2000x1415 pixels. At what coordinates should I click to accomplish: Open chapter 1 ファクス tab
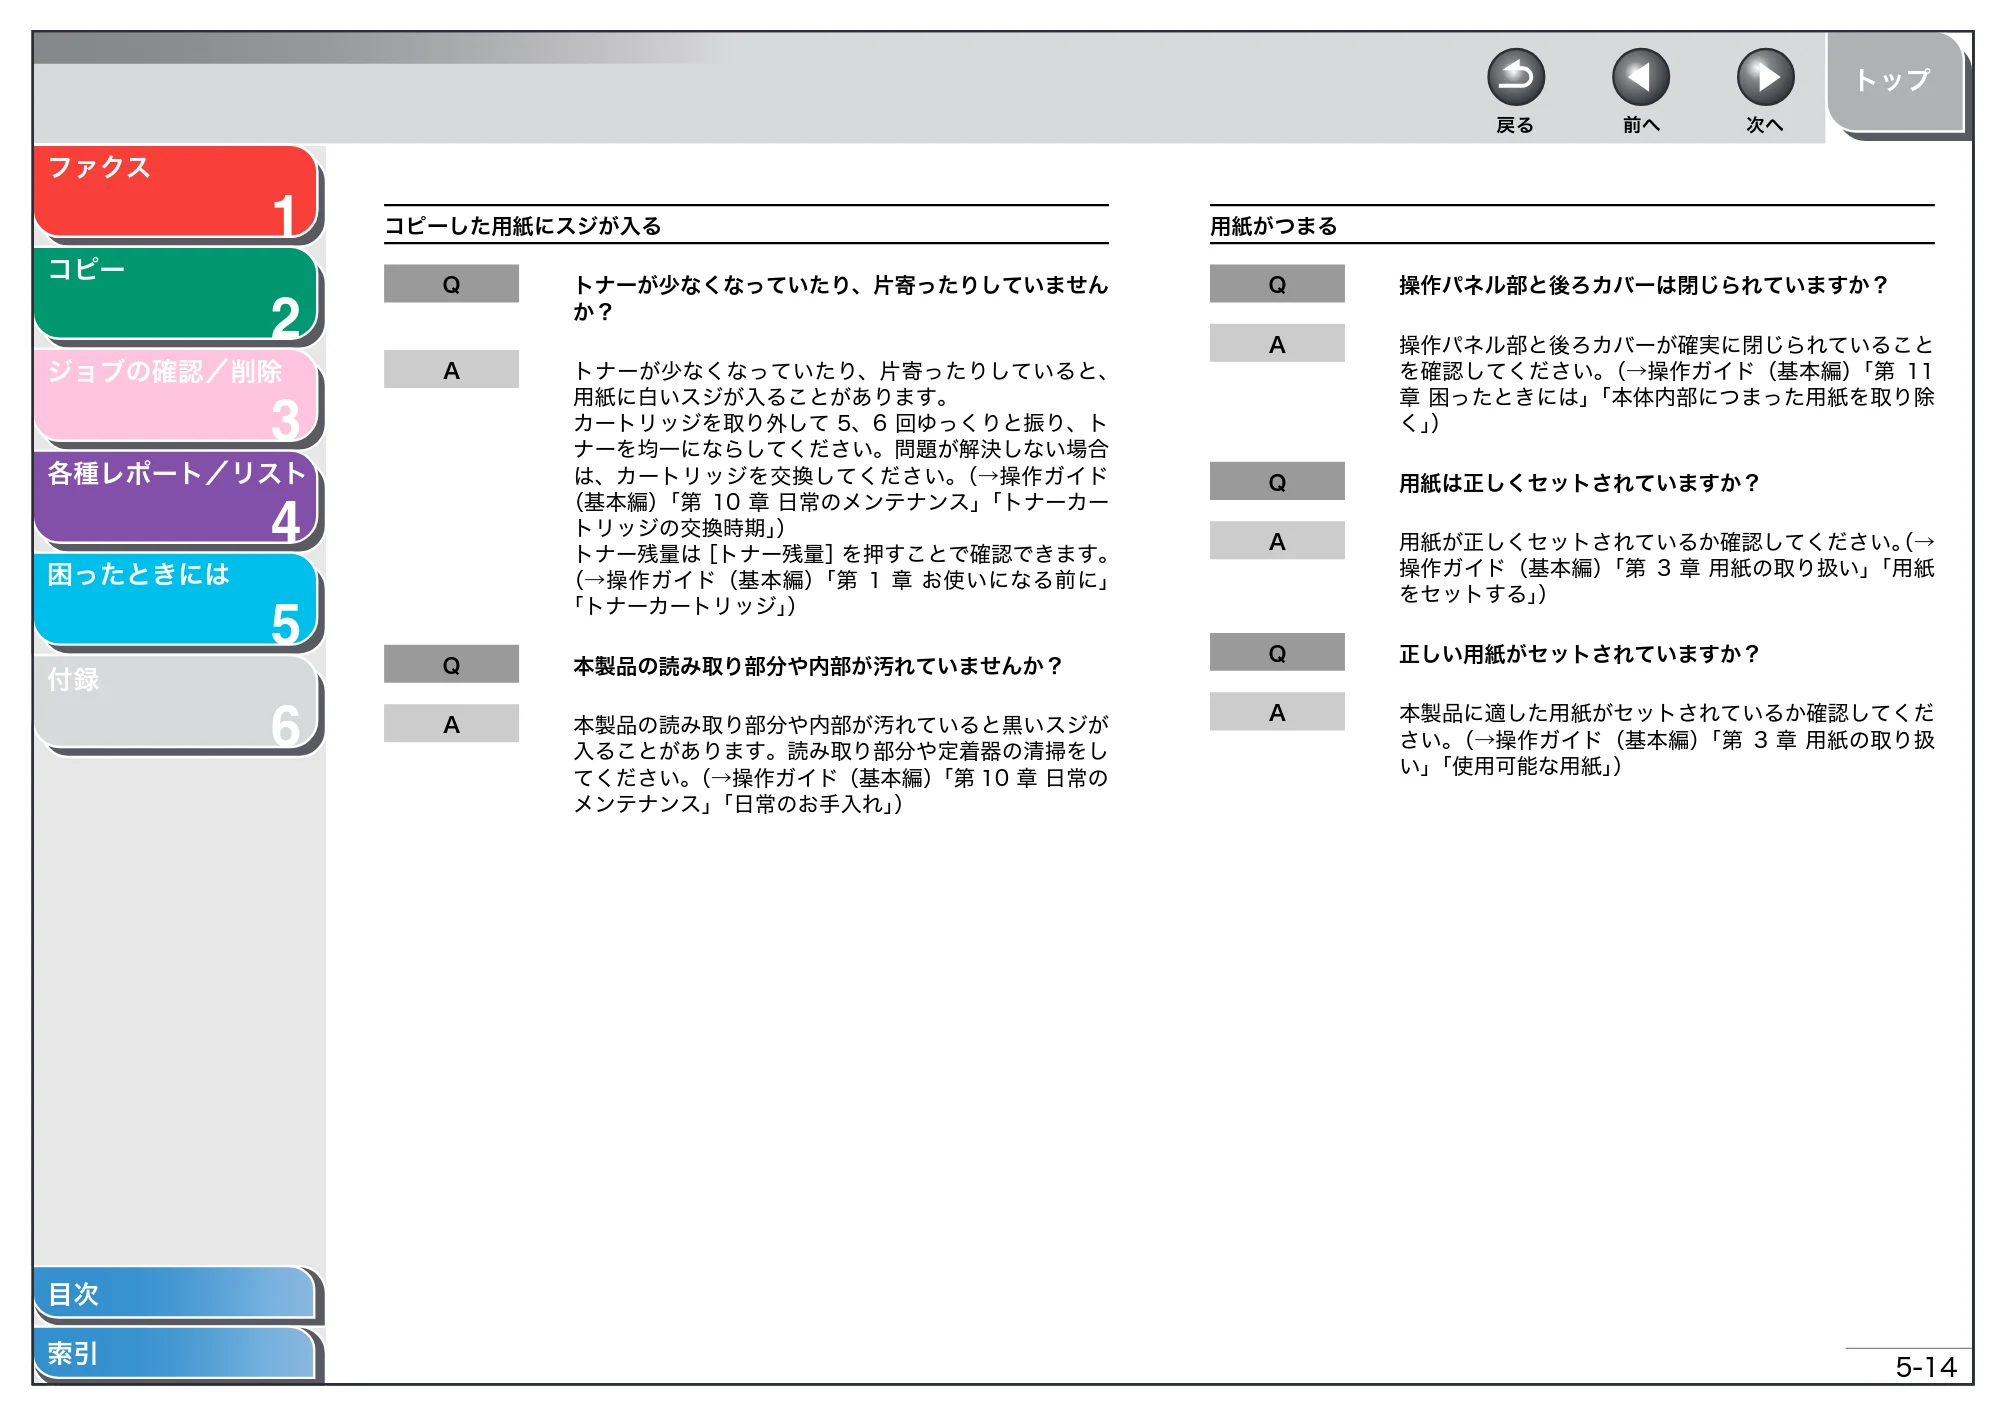[x=176, y=192]
